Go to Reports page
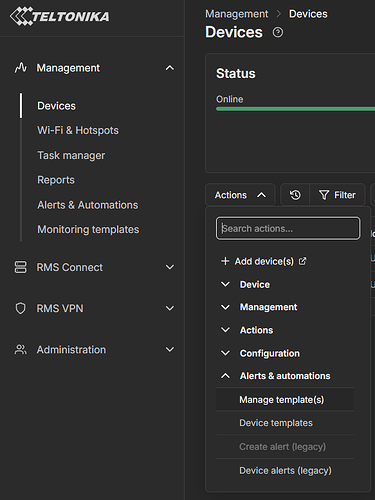 point(56,180)
